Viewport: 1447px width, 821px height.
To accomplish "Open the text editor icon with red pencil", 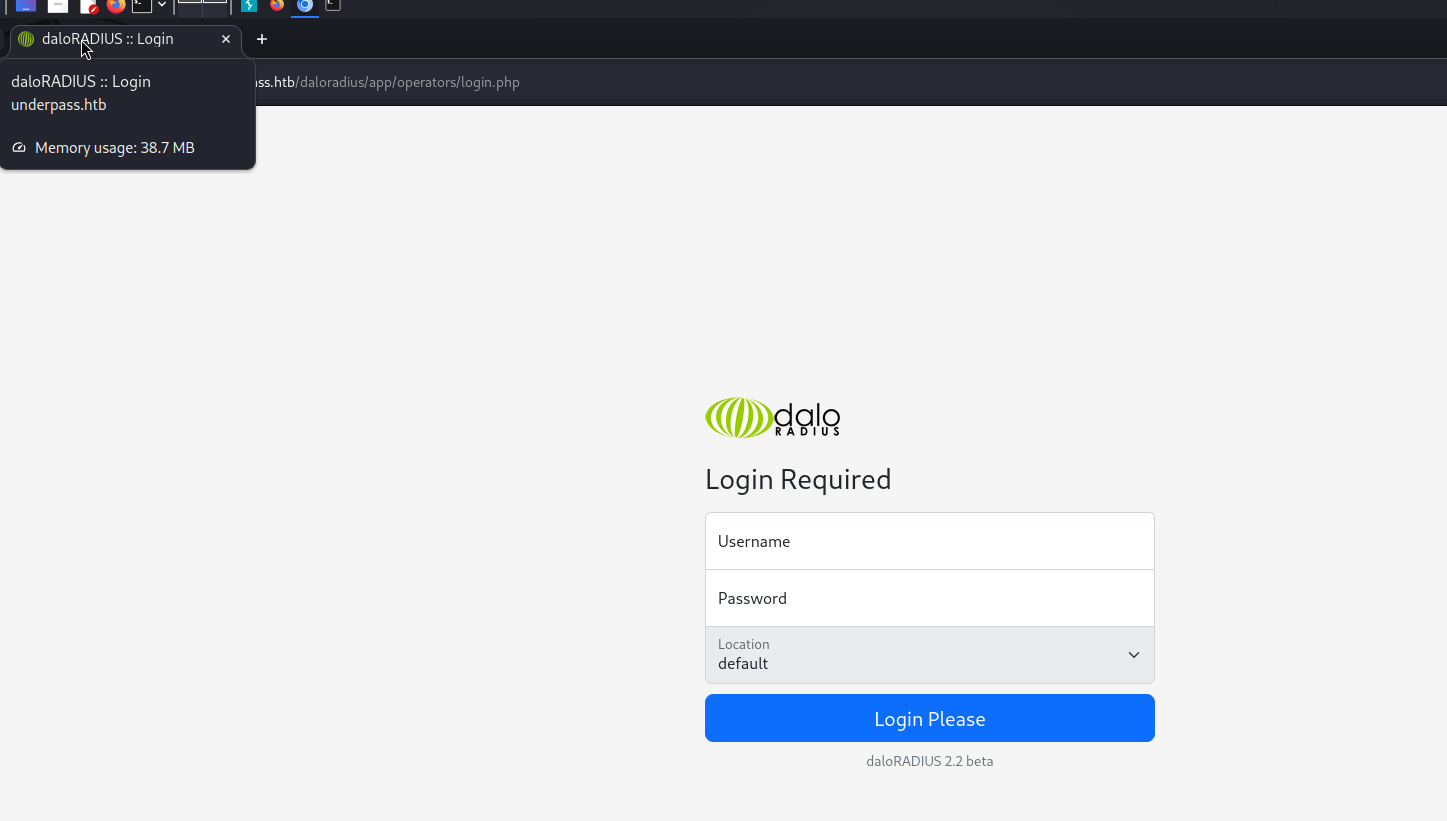I will [89, 5].
